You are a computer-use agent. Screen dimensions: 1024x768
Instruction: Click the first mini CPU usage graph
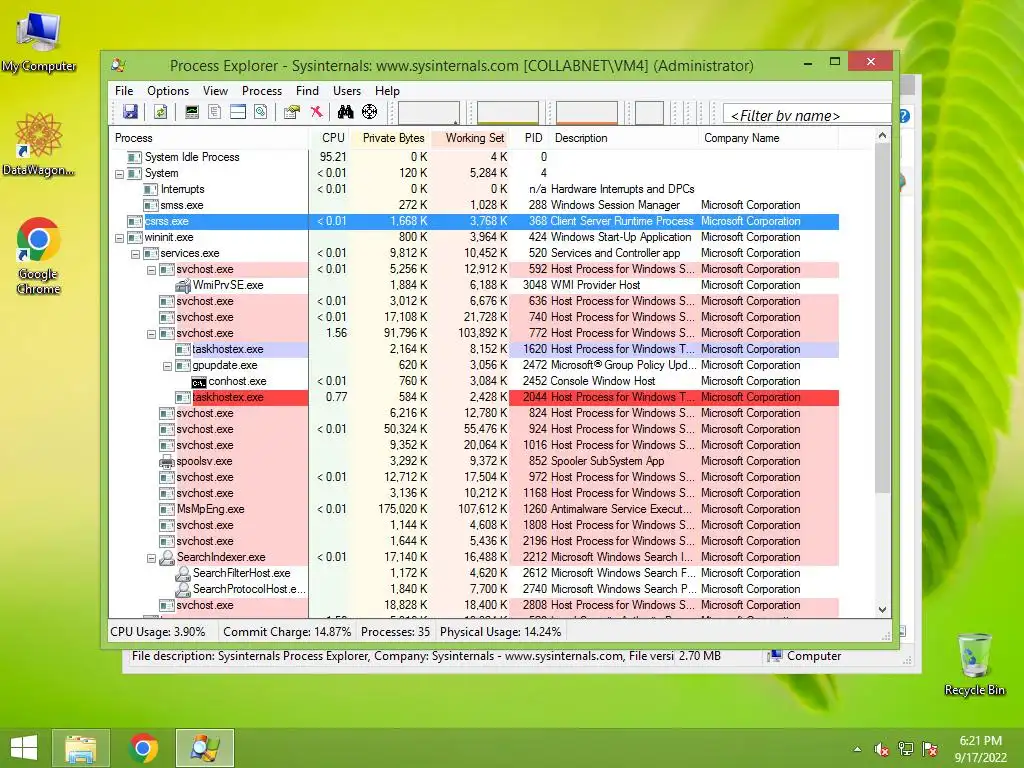428,112
